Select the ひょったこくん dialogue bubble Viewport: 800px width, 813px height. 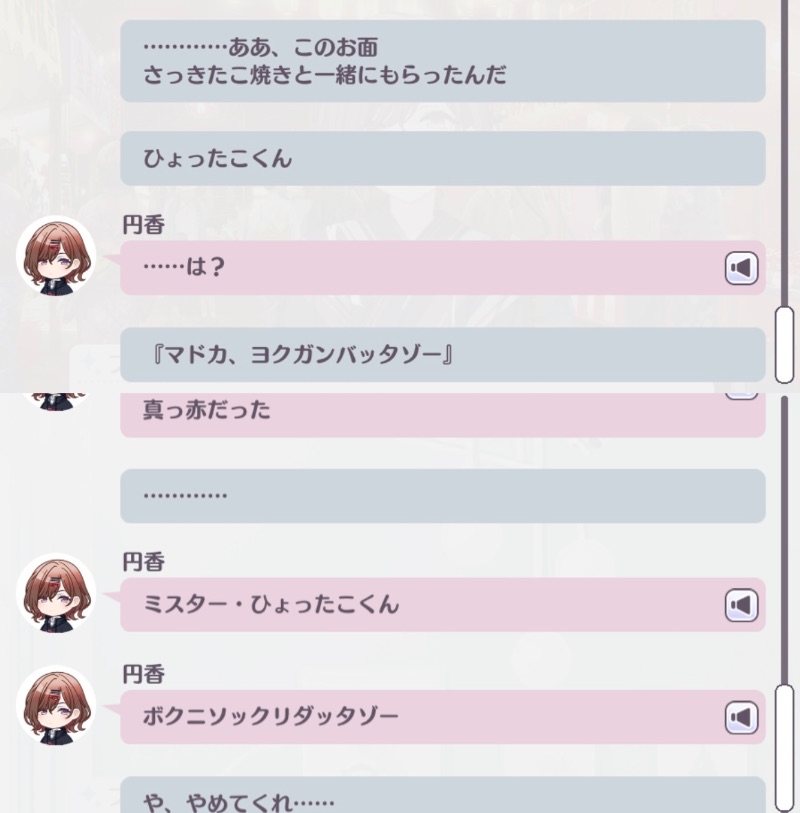(x=443, y=159)
